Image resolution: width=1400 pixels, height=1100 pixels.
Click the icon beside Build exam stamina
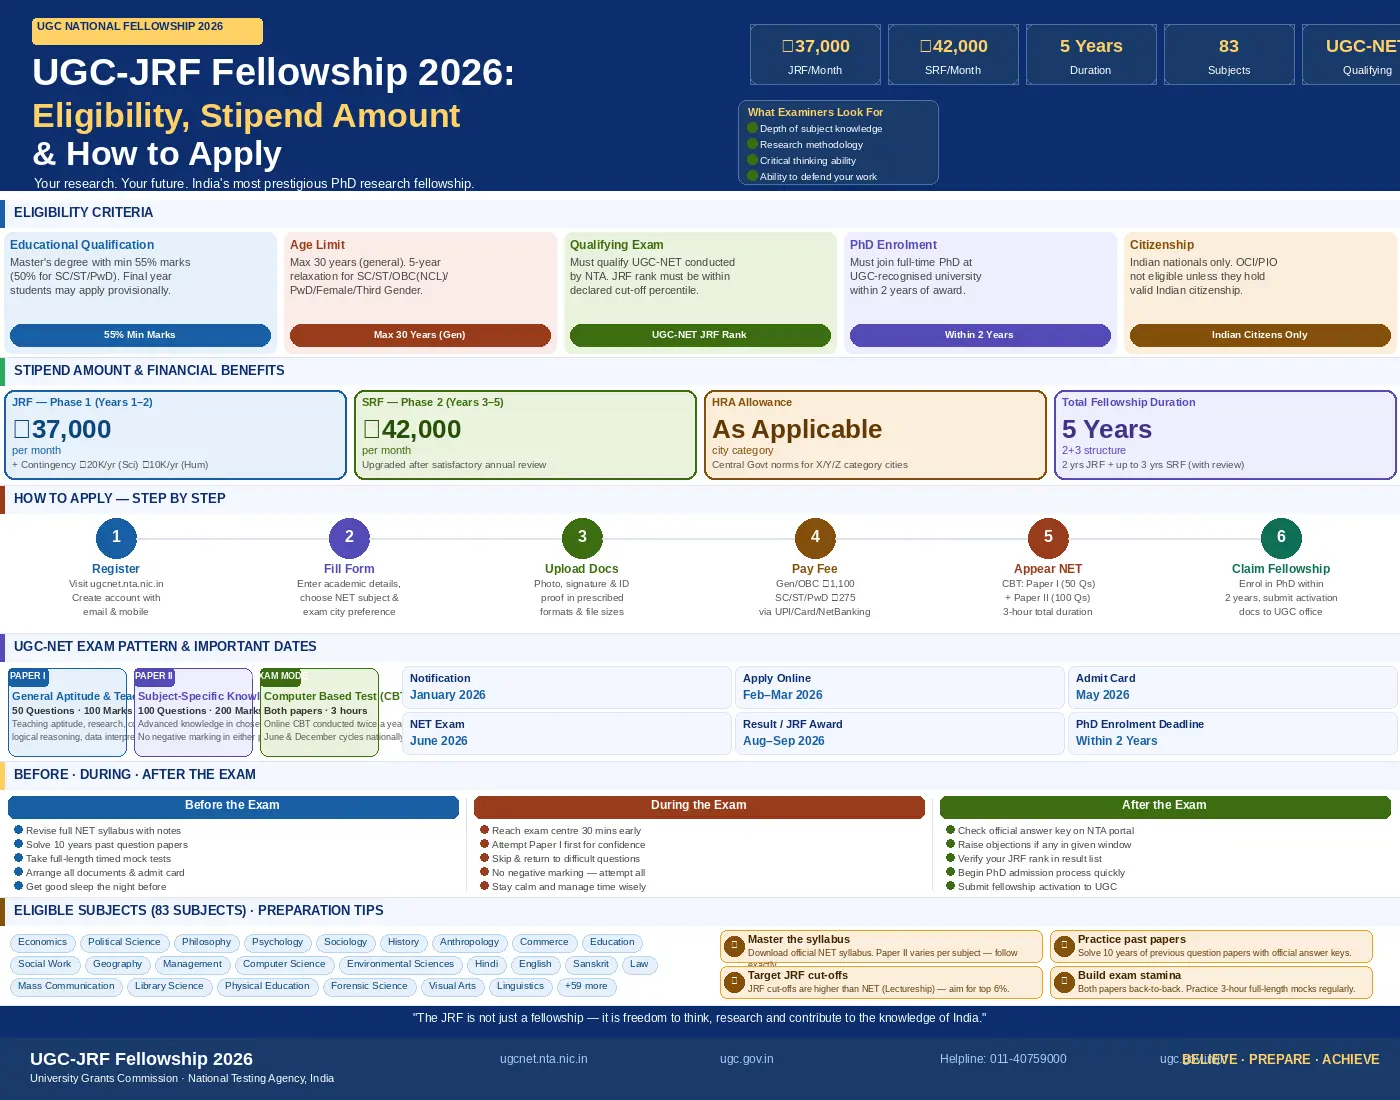1064,981
